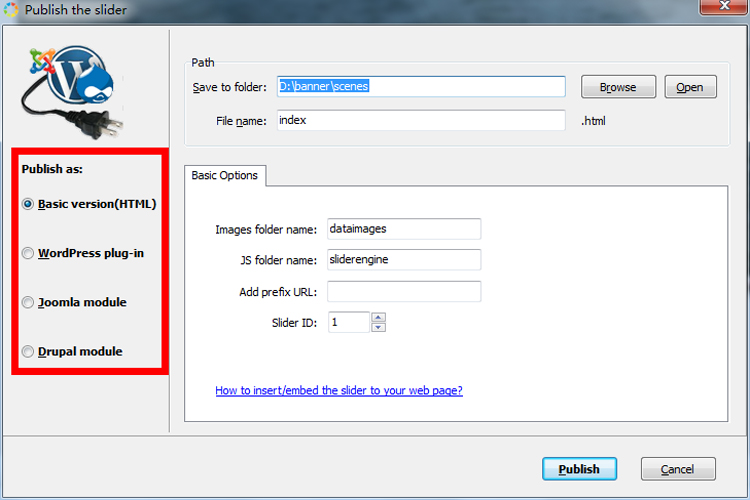Click the Publish as: heading

[52, 169]
